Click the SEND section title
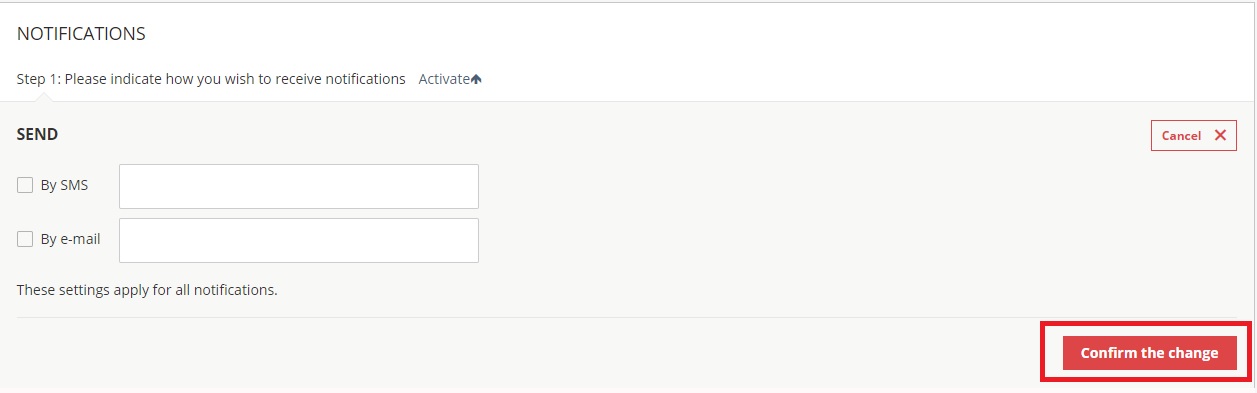The width and height of the screenshot is (1257, 393). click(37, 133)
